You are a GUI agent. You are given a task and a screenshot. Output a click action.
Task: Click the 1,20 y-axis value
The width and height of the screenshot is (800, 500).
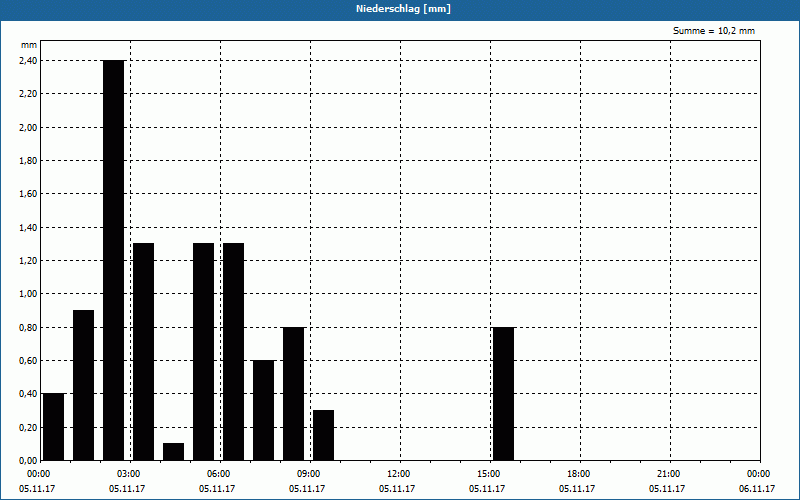coord(28,261)
